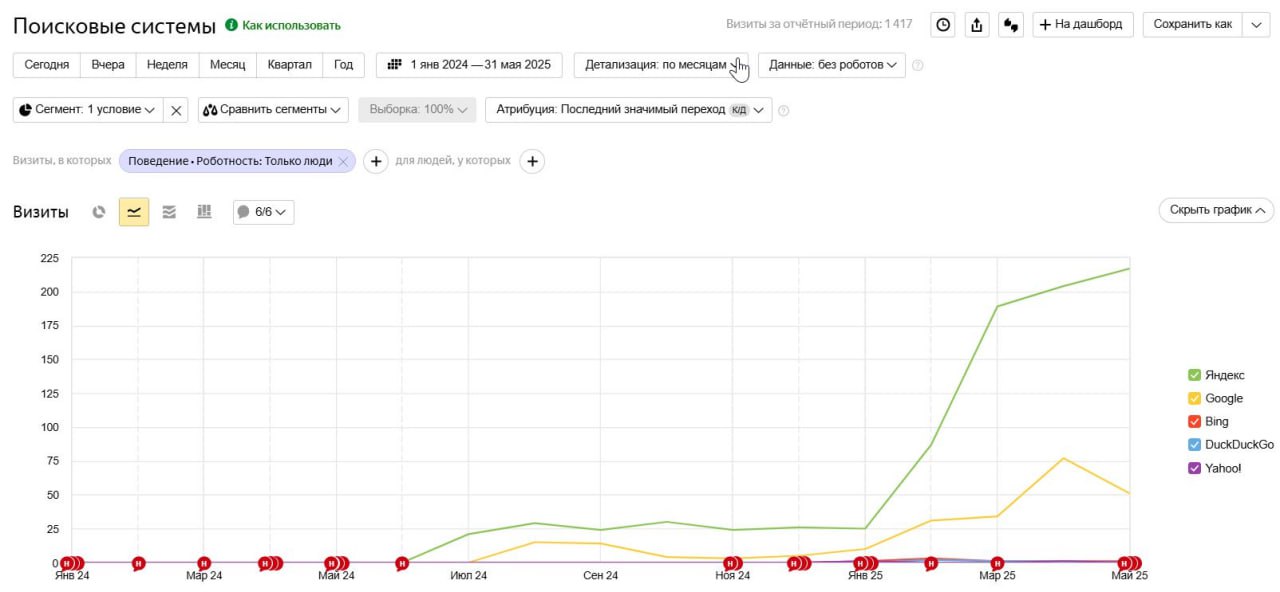Click the 'Сен 24' axis label
1280x592 pixels.
pos(600,575)
